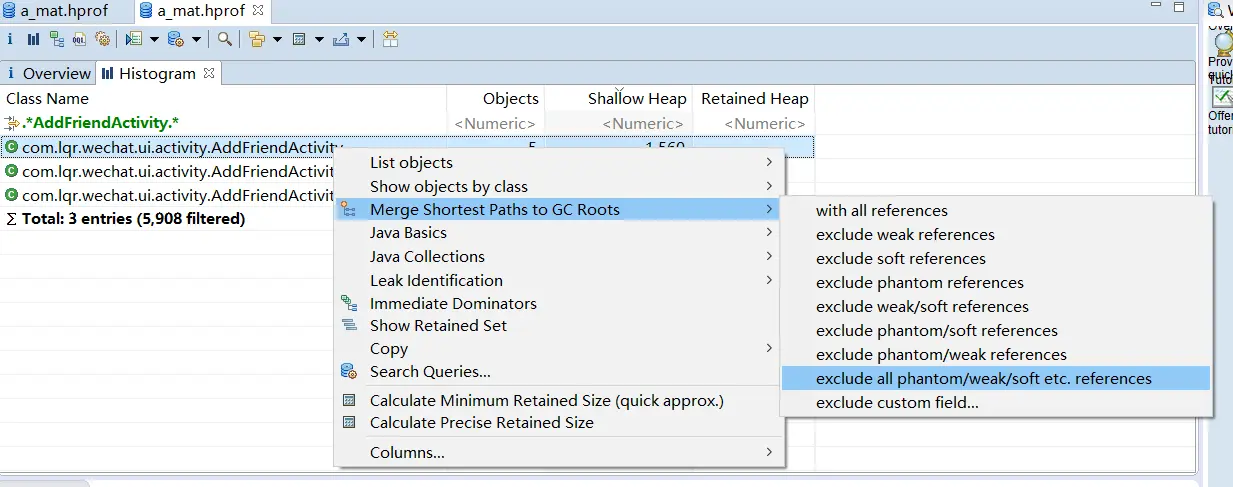Close the Histogram tab
This screenshot has width=1233, height=487.
[209, 73]
